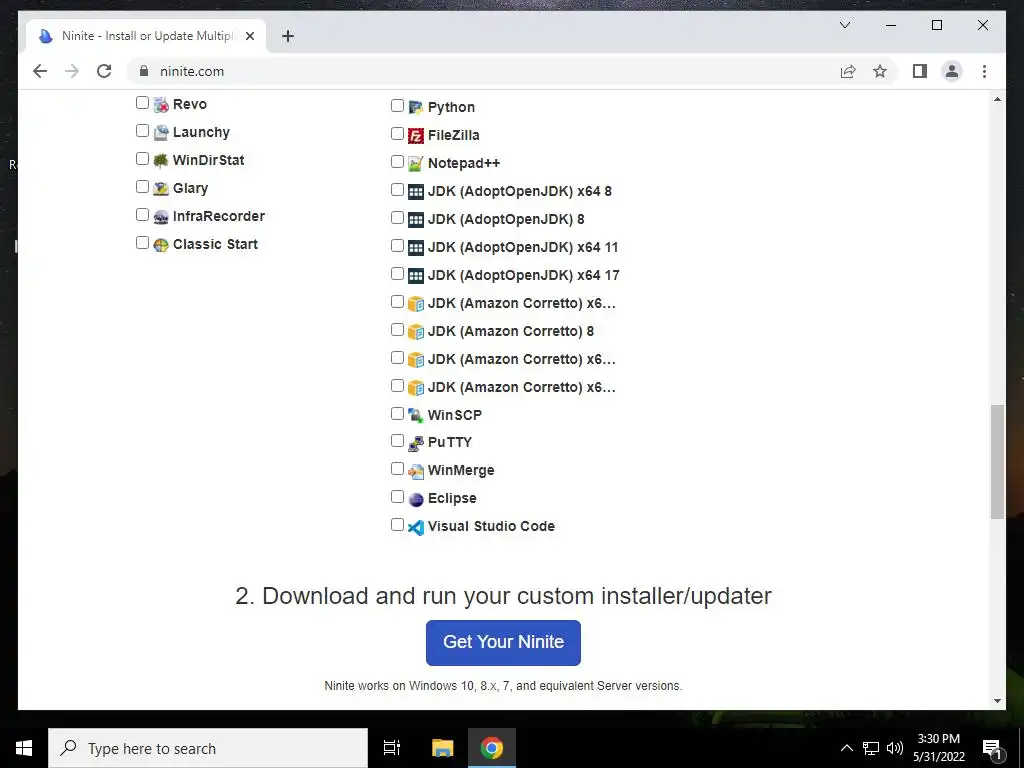Viewport: 1024px width, 768px height.
Task: Click the Revo app icon
Action: (x=161, y=104)
